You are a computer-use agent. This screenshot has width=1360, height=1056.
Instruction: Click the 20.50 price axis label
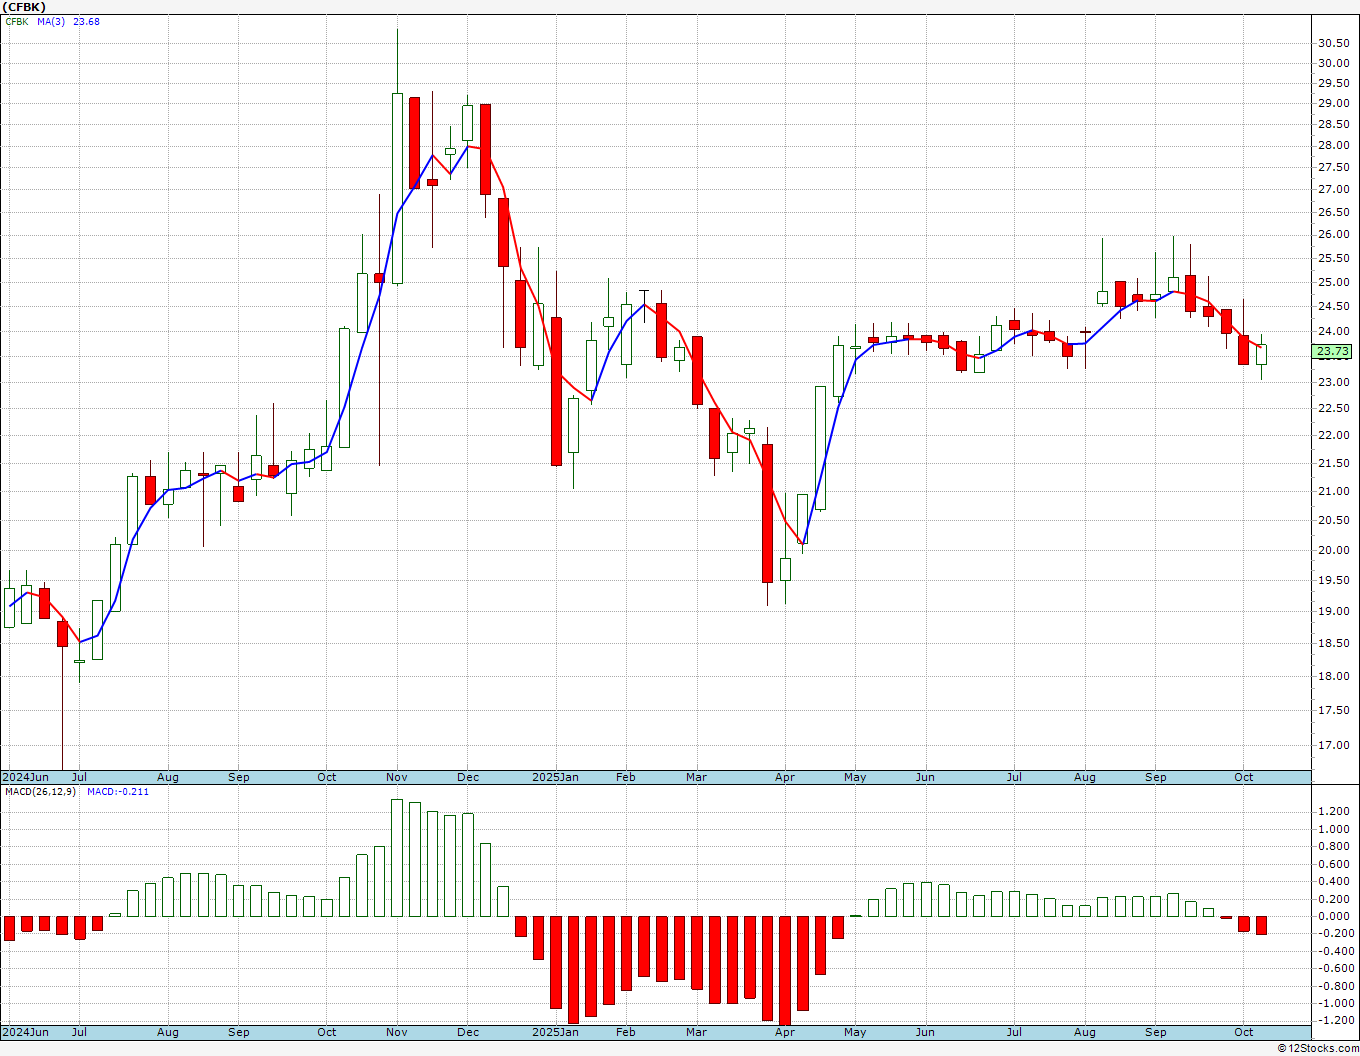point(1332,520)
